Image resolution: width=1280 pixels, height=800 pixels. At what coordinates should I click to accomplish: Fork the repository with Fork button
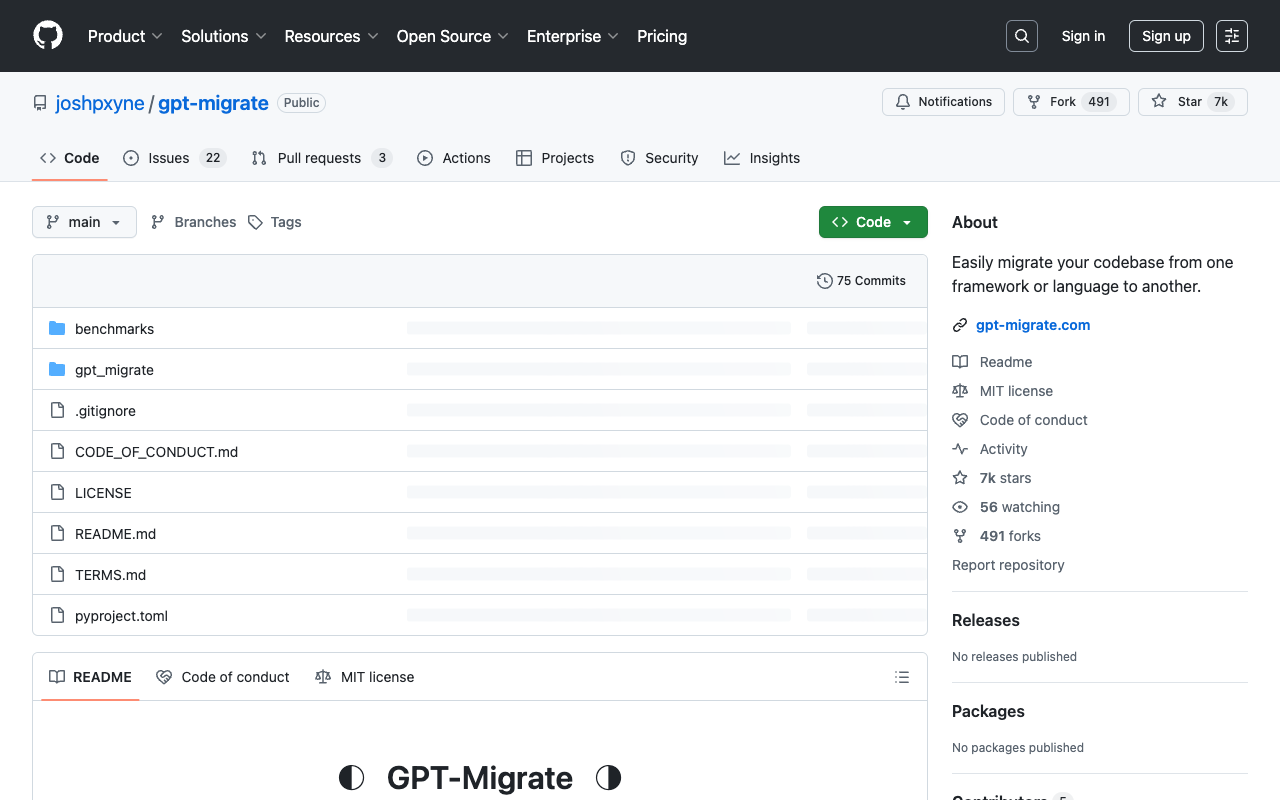[x=1071, y=102]
